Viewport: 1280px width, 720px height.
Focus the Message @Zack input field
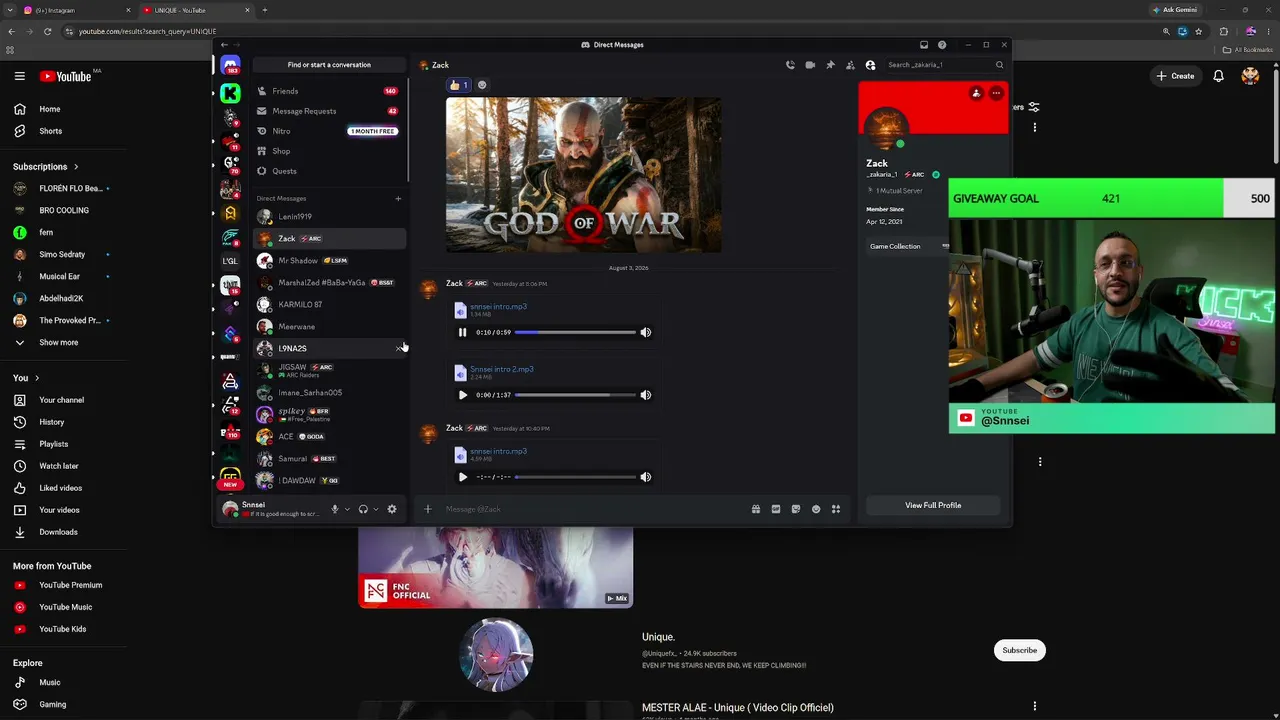click(x=595, y=509)
